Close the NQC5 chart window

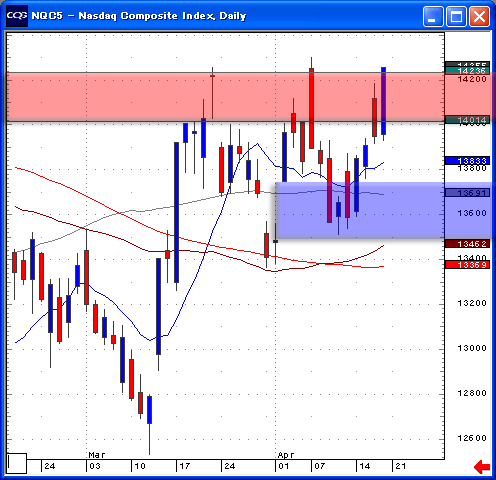pos(479,16)
